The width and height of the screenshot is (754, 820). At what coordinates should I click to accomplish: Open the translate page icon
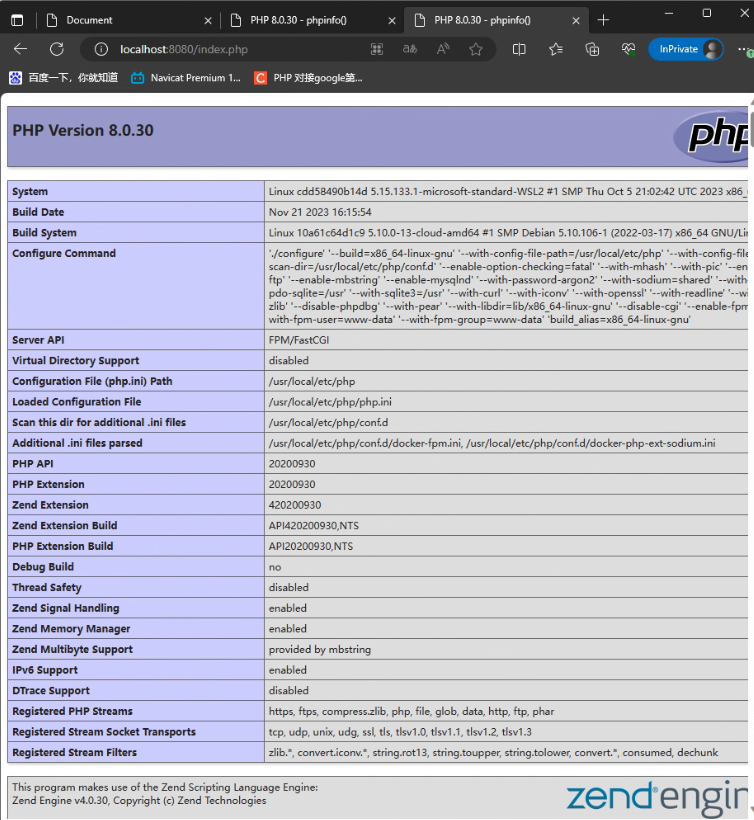click(410, 49)
